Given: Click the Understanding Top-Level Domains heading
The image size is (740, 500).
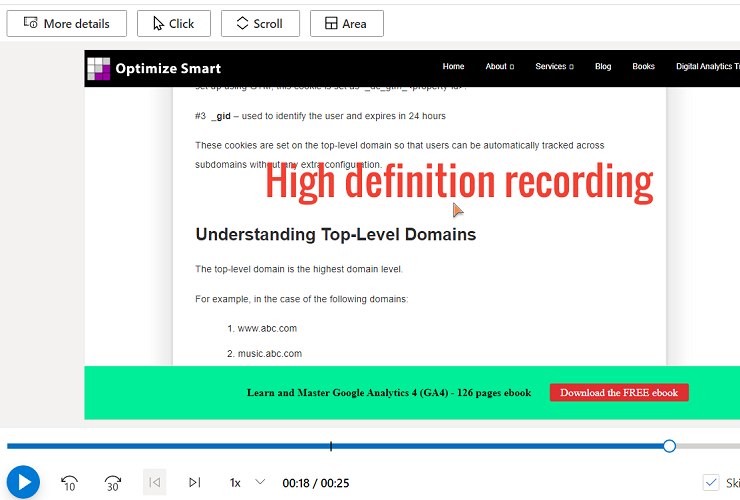Looking at the screenshot, I should click(x=336, y=235).
